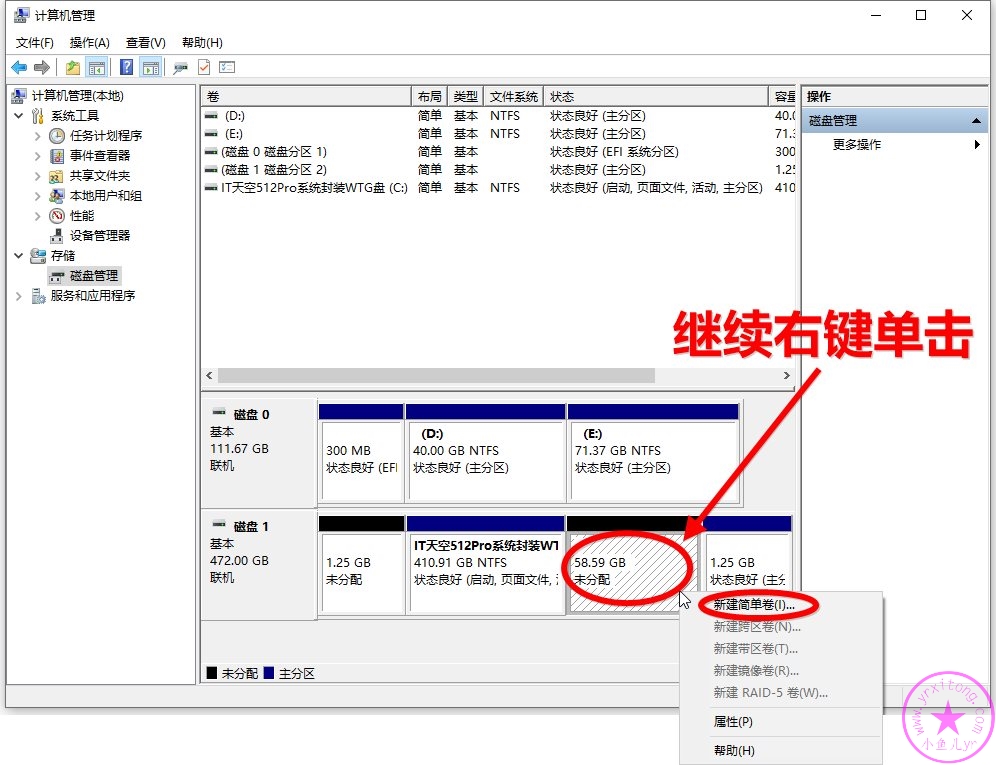This screenshot has height=765, width=996.
Task: Expand the 服务和应用程序 node chevron
Action: 18,295
